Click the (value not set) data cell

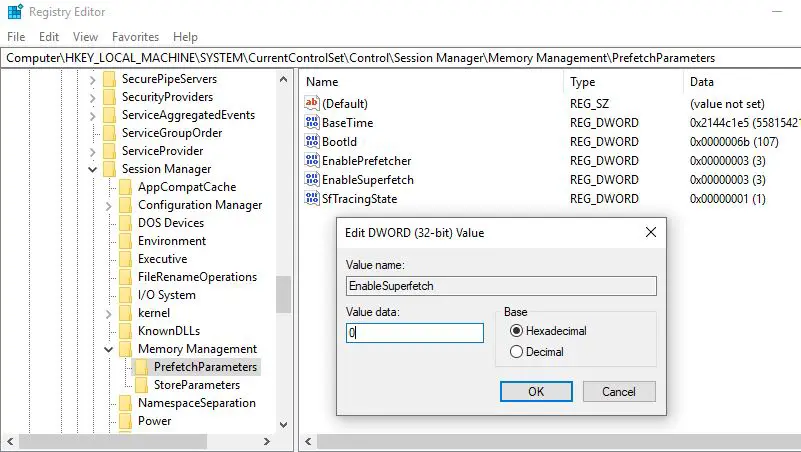coord(727,104)
